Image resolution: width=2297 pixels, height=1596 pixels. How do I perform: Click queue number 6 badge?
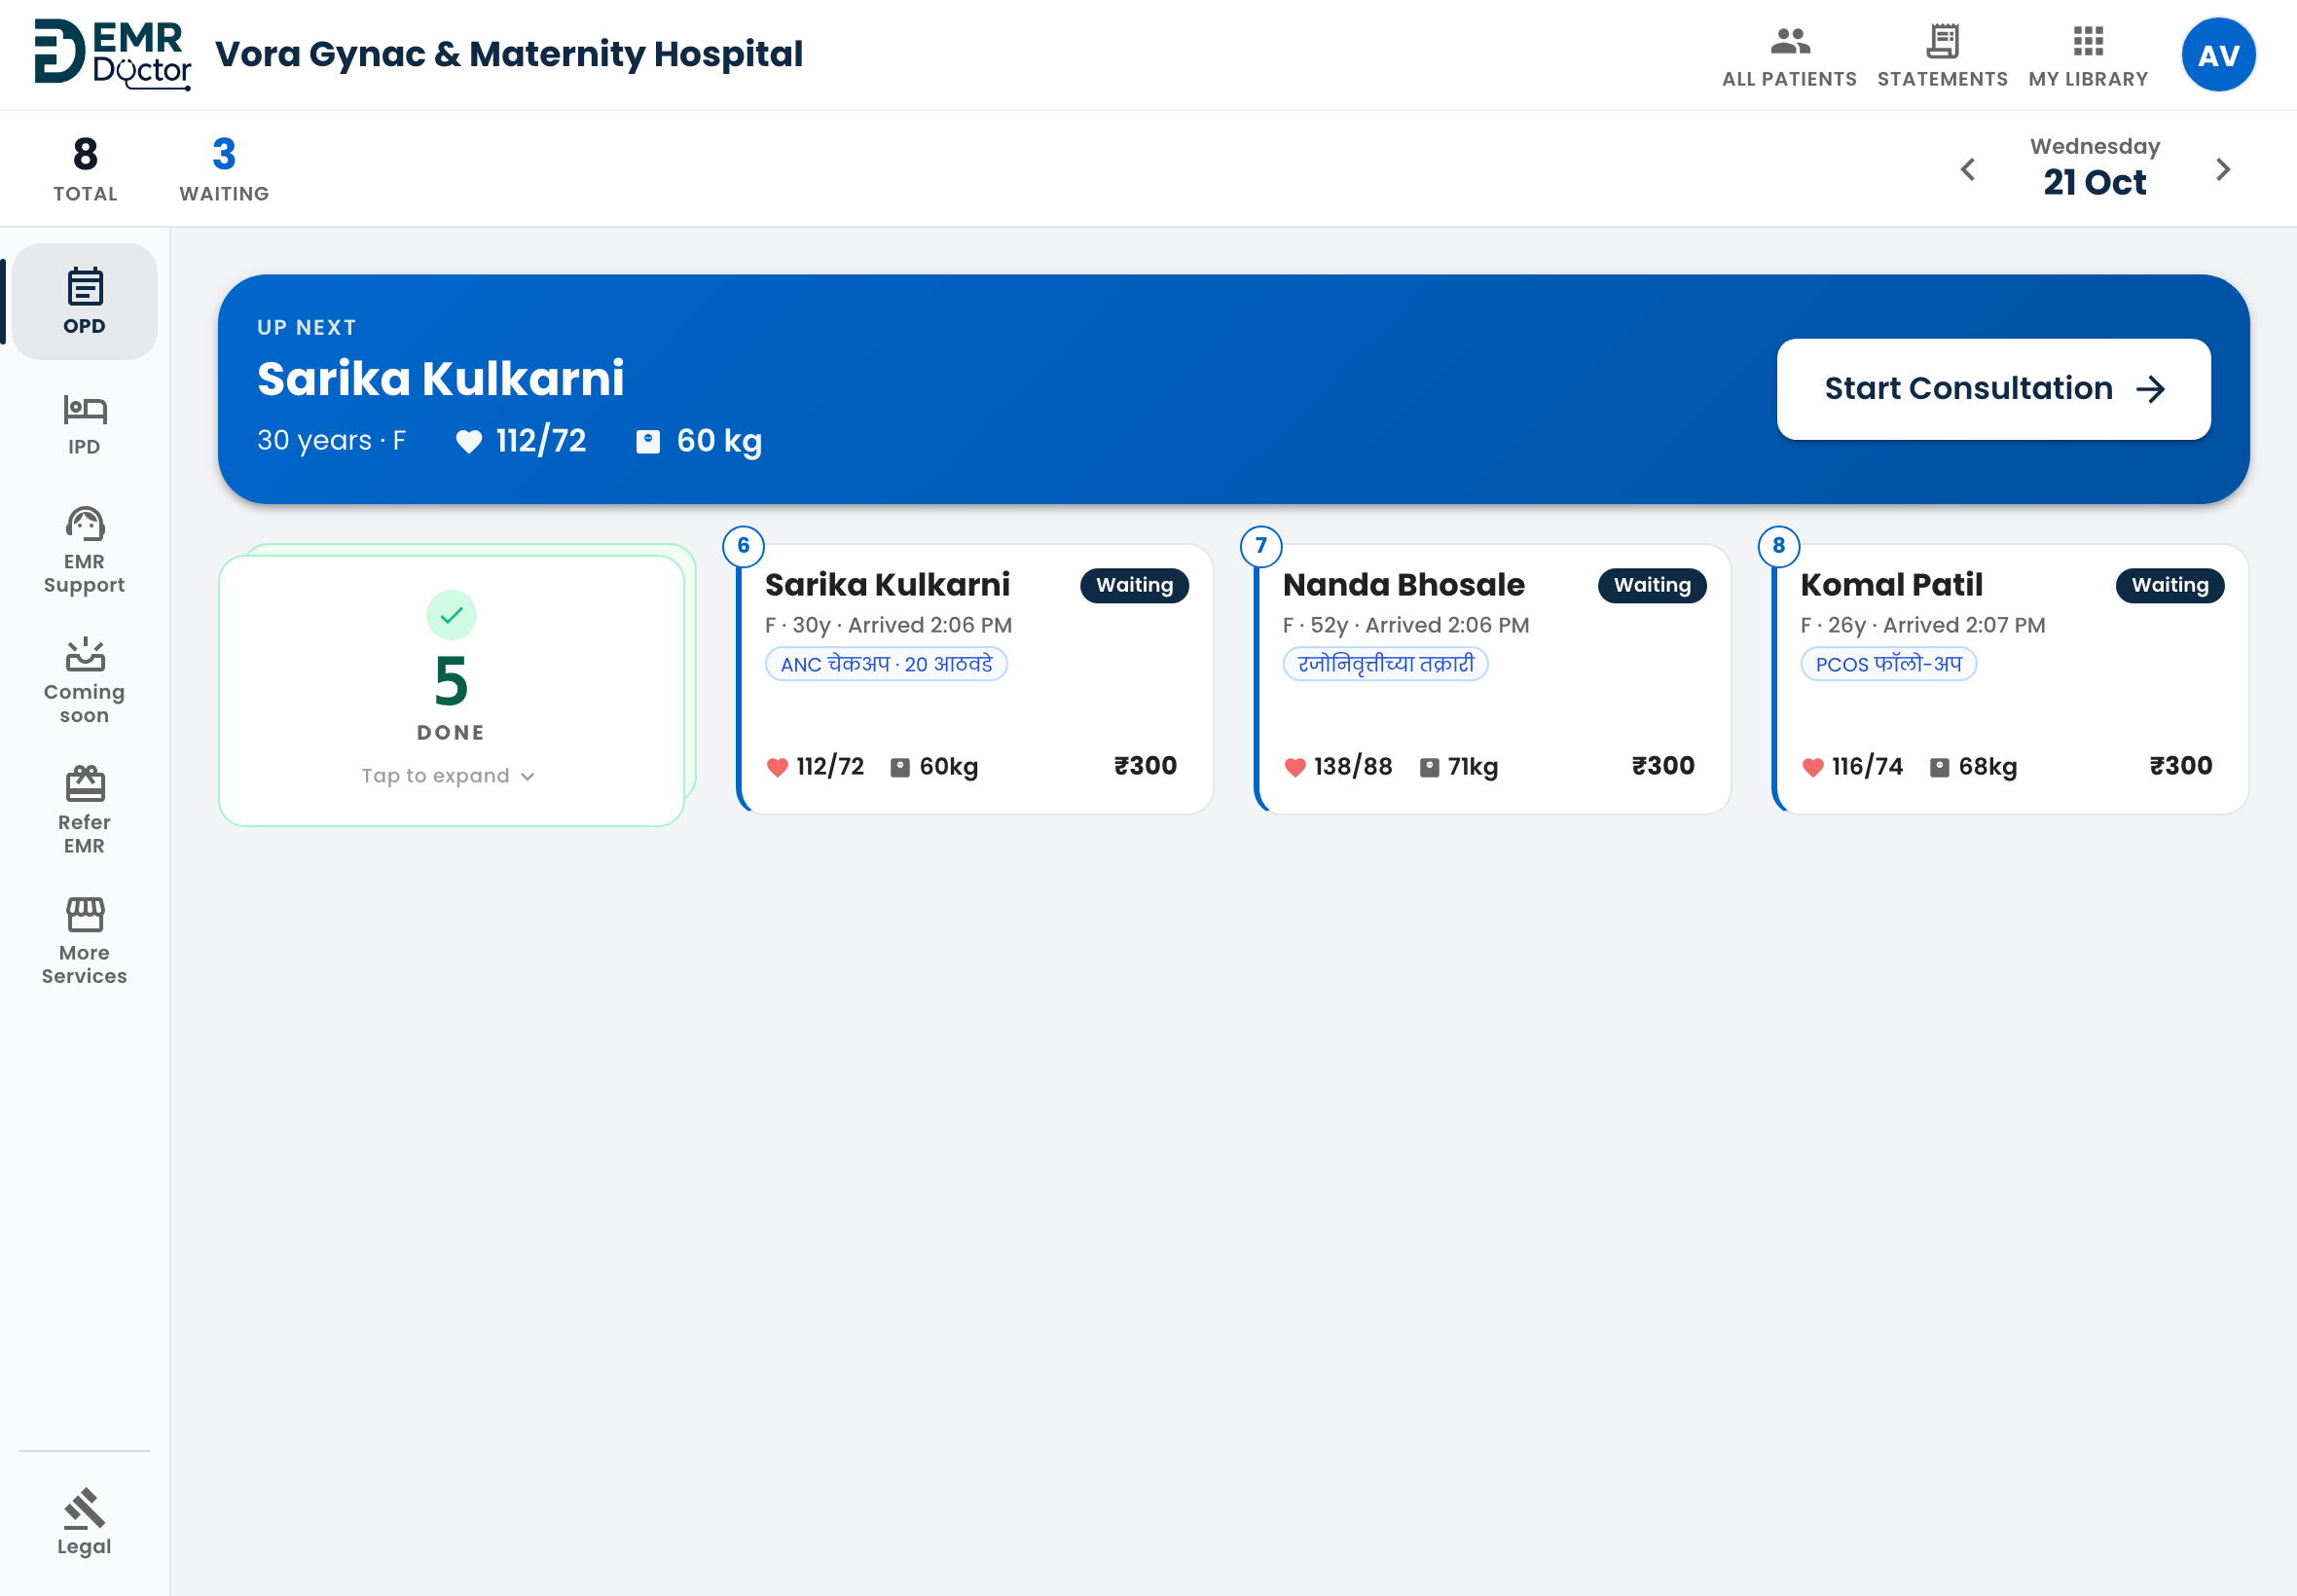[743, 545]
